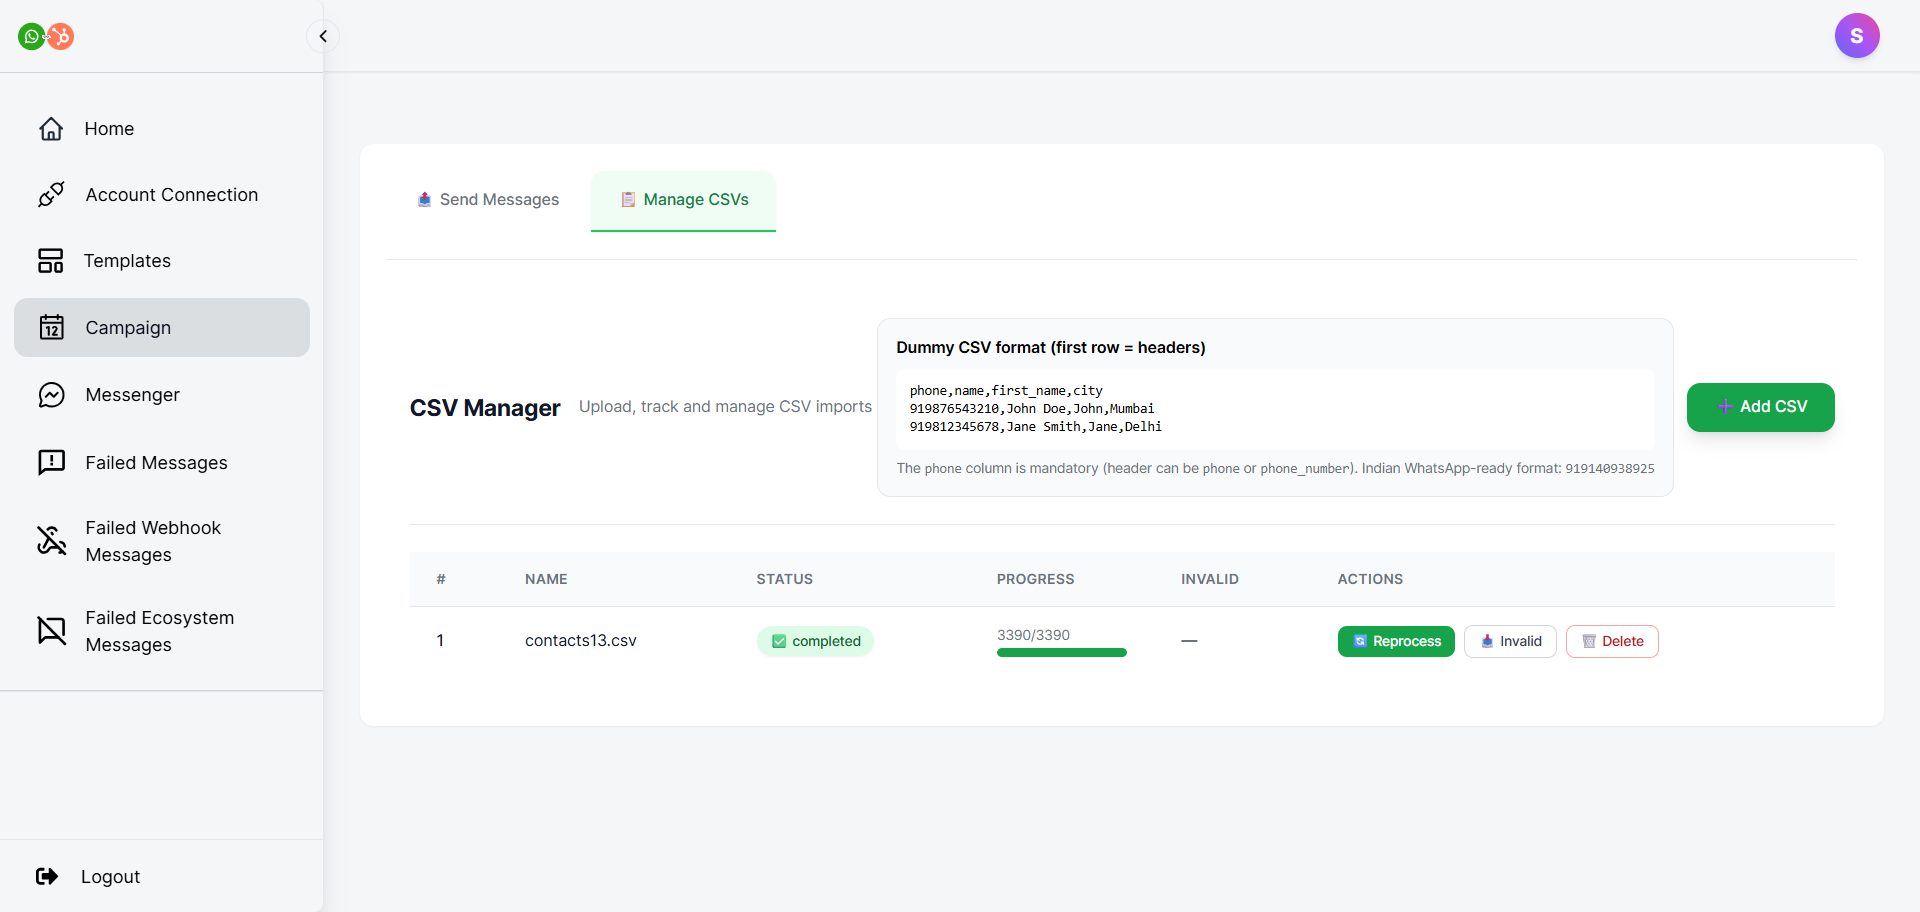Click the Failed Messages alert icon
Screen dimensions: 1920x912
pos(51,462)
